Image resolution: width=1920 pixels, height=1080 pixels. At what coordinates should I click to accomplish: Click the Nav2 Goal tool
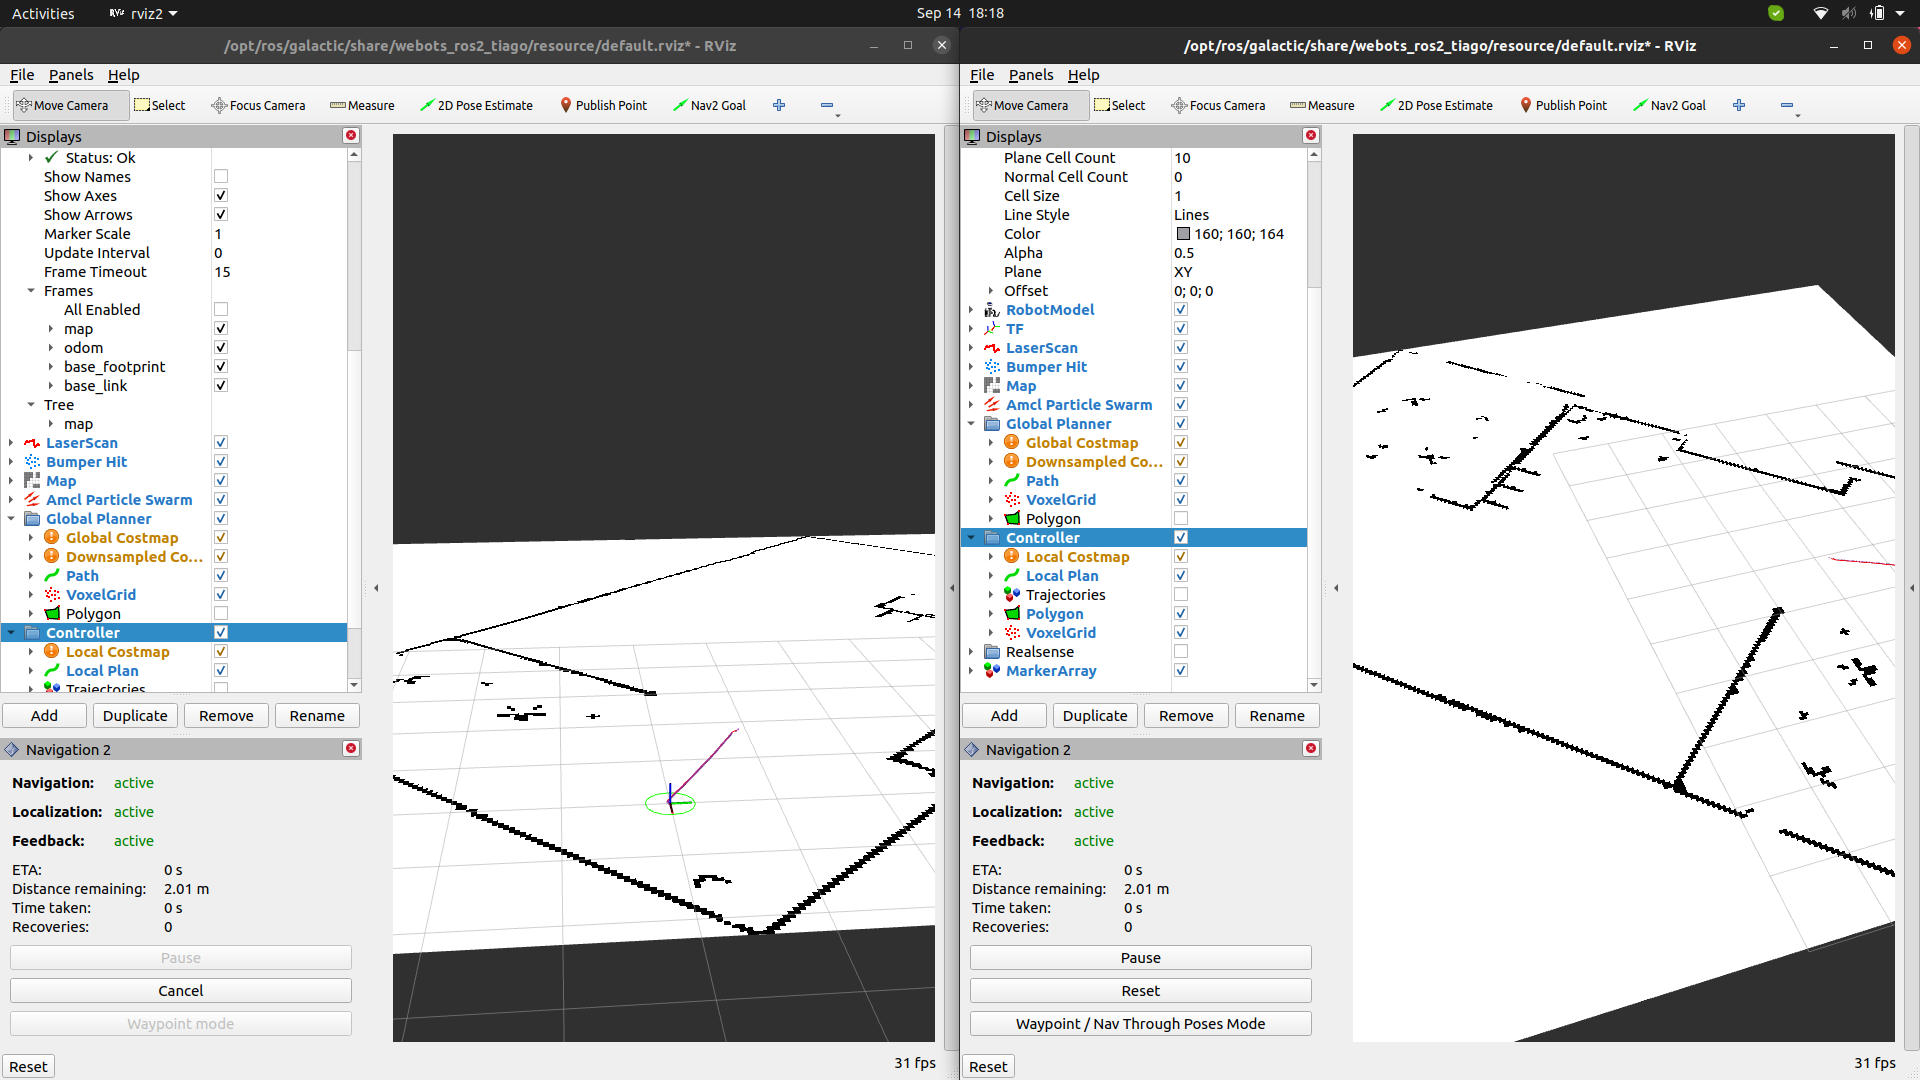[x=710, y=105]
